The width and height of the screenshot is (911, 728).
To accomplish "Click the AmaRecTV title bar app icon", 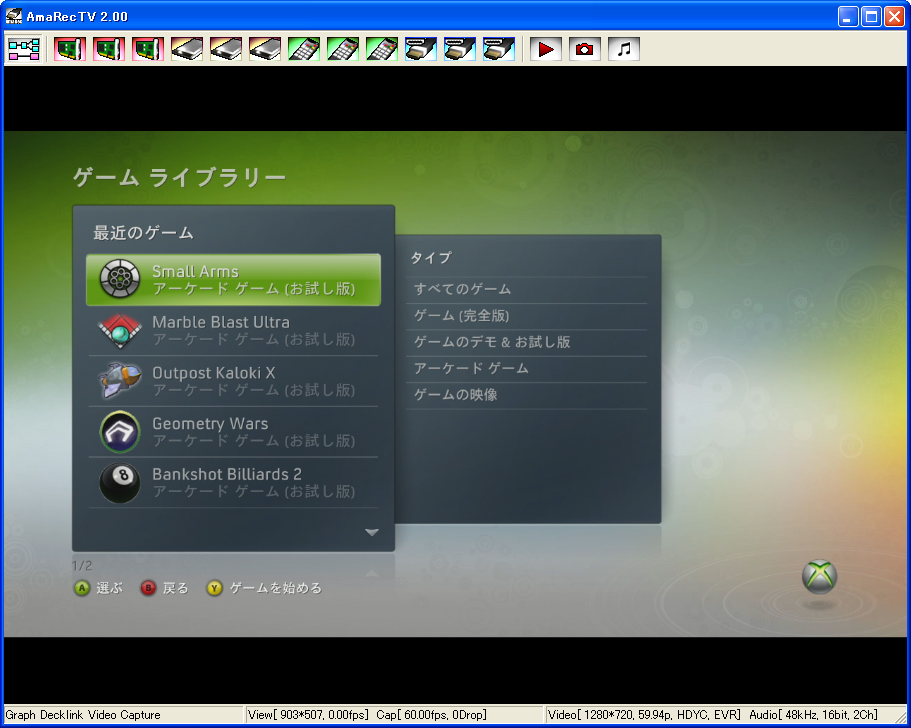I will (13, 16).
